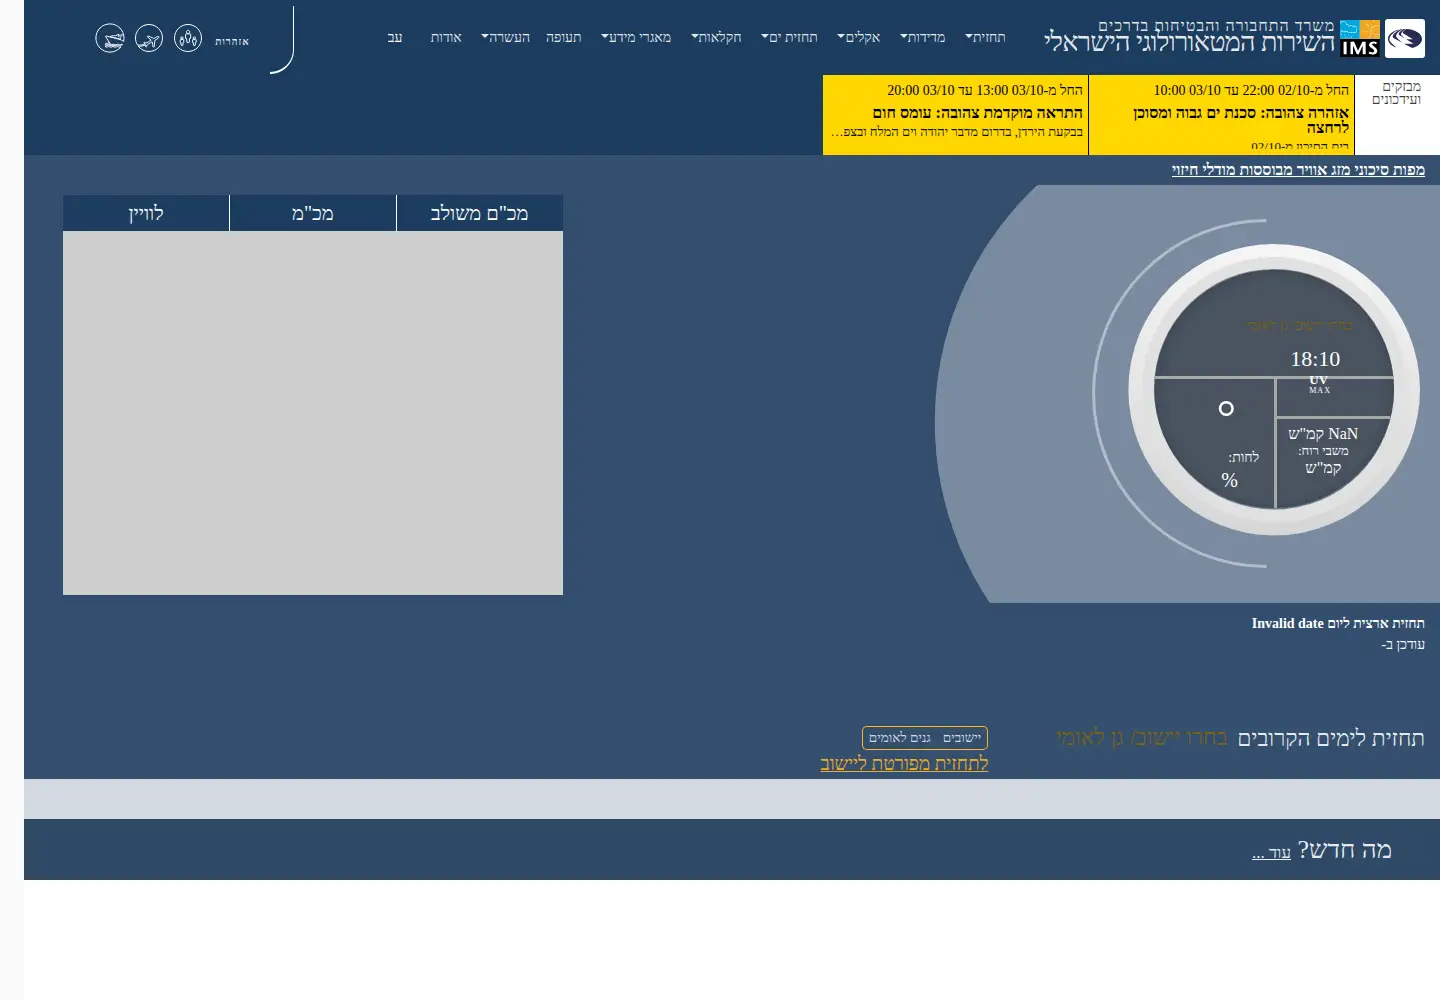Click the מבזקים ועידכונים updates label
Image resolution: width=1440 pixels, height=1000 pixels.
(x=1396, y=93)
